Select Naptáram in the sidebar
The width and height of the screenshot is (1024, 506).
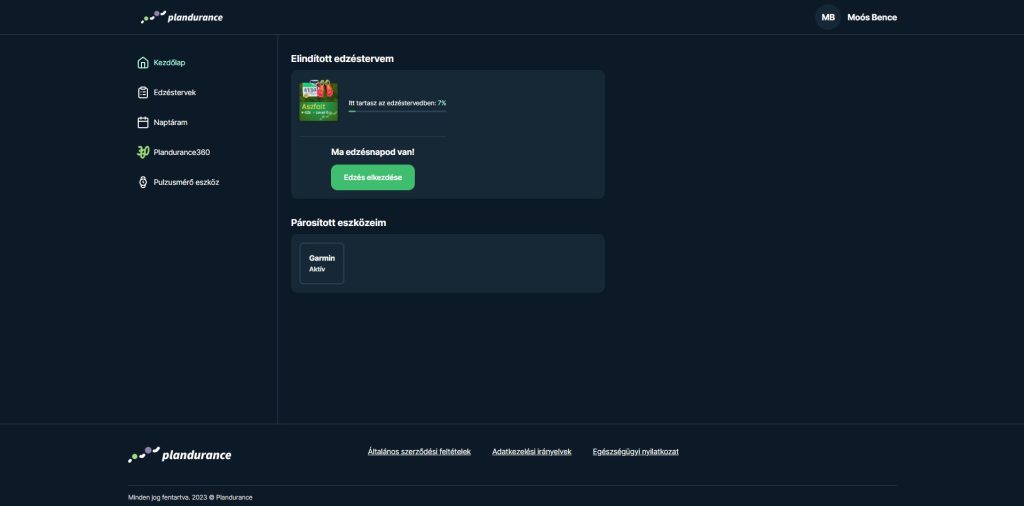point(170,123)
